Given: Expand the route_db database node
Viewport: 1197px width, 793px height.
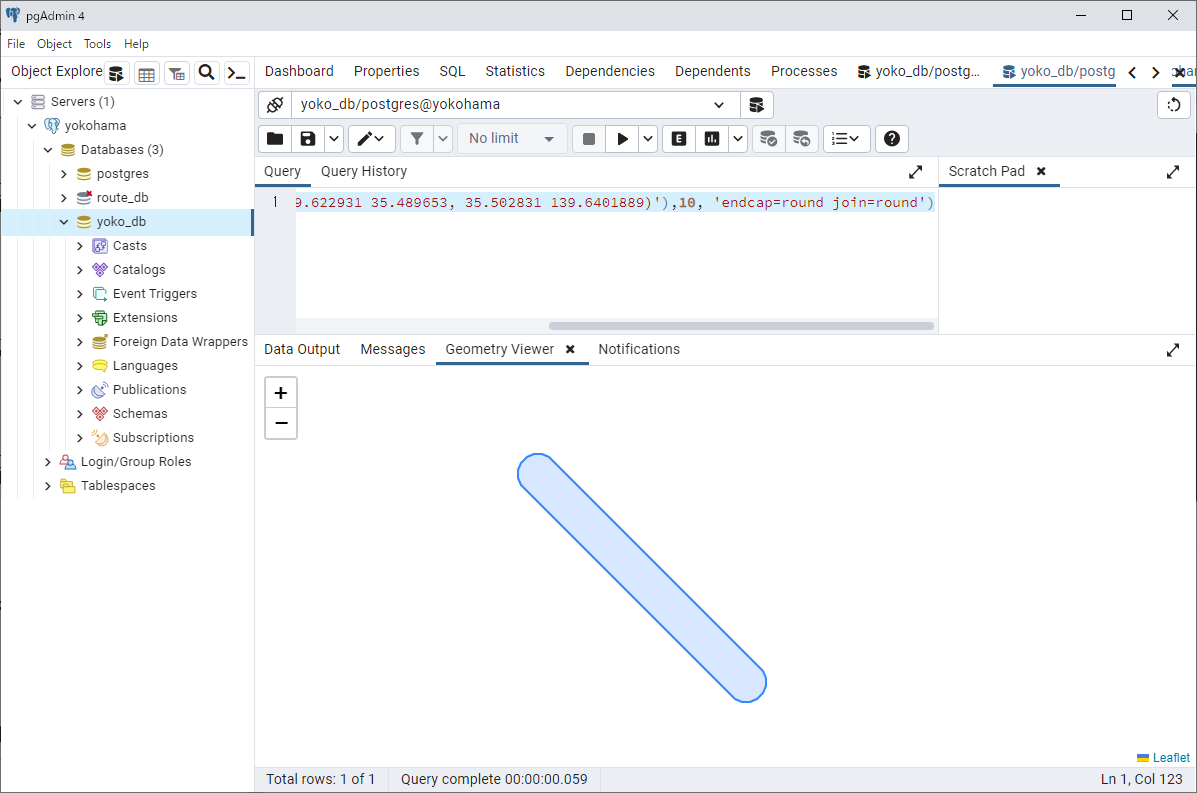Looking at the screenshot, I should pyautogui.click(x=64, y=198).
